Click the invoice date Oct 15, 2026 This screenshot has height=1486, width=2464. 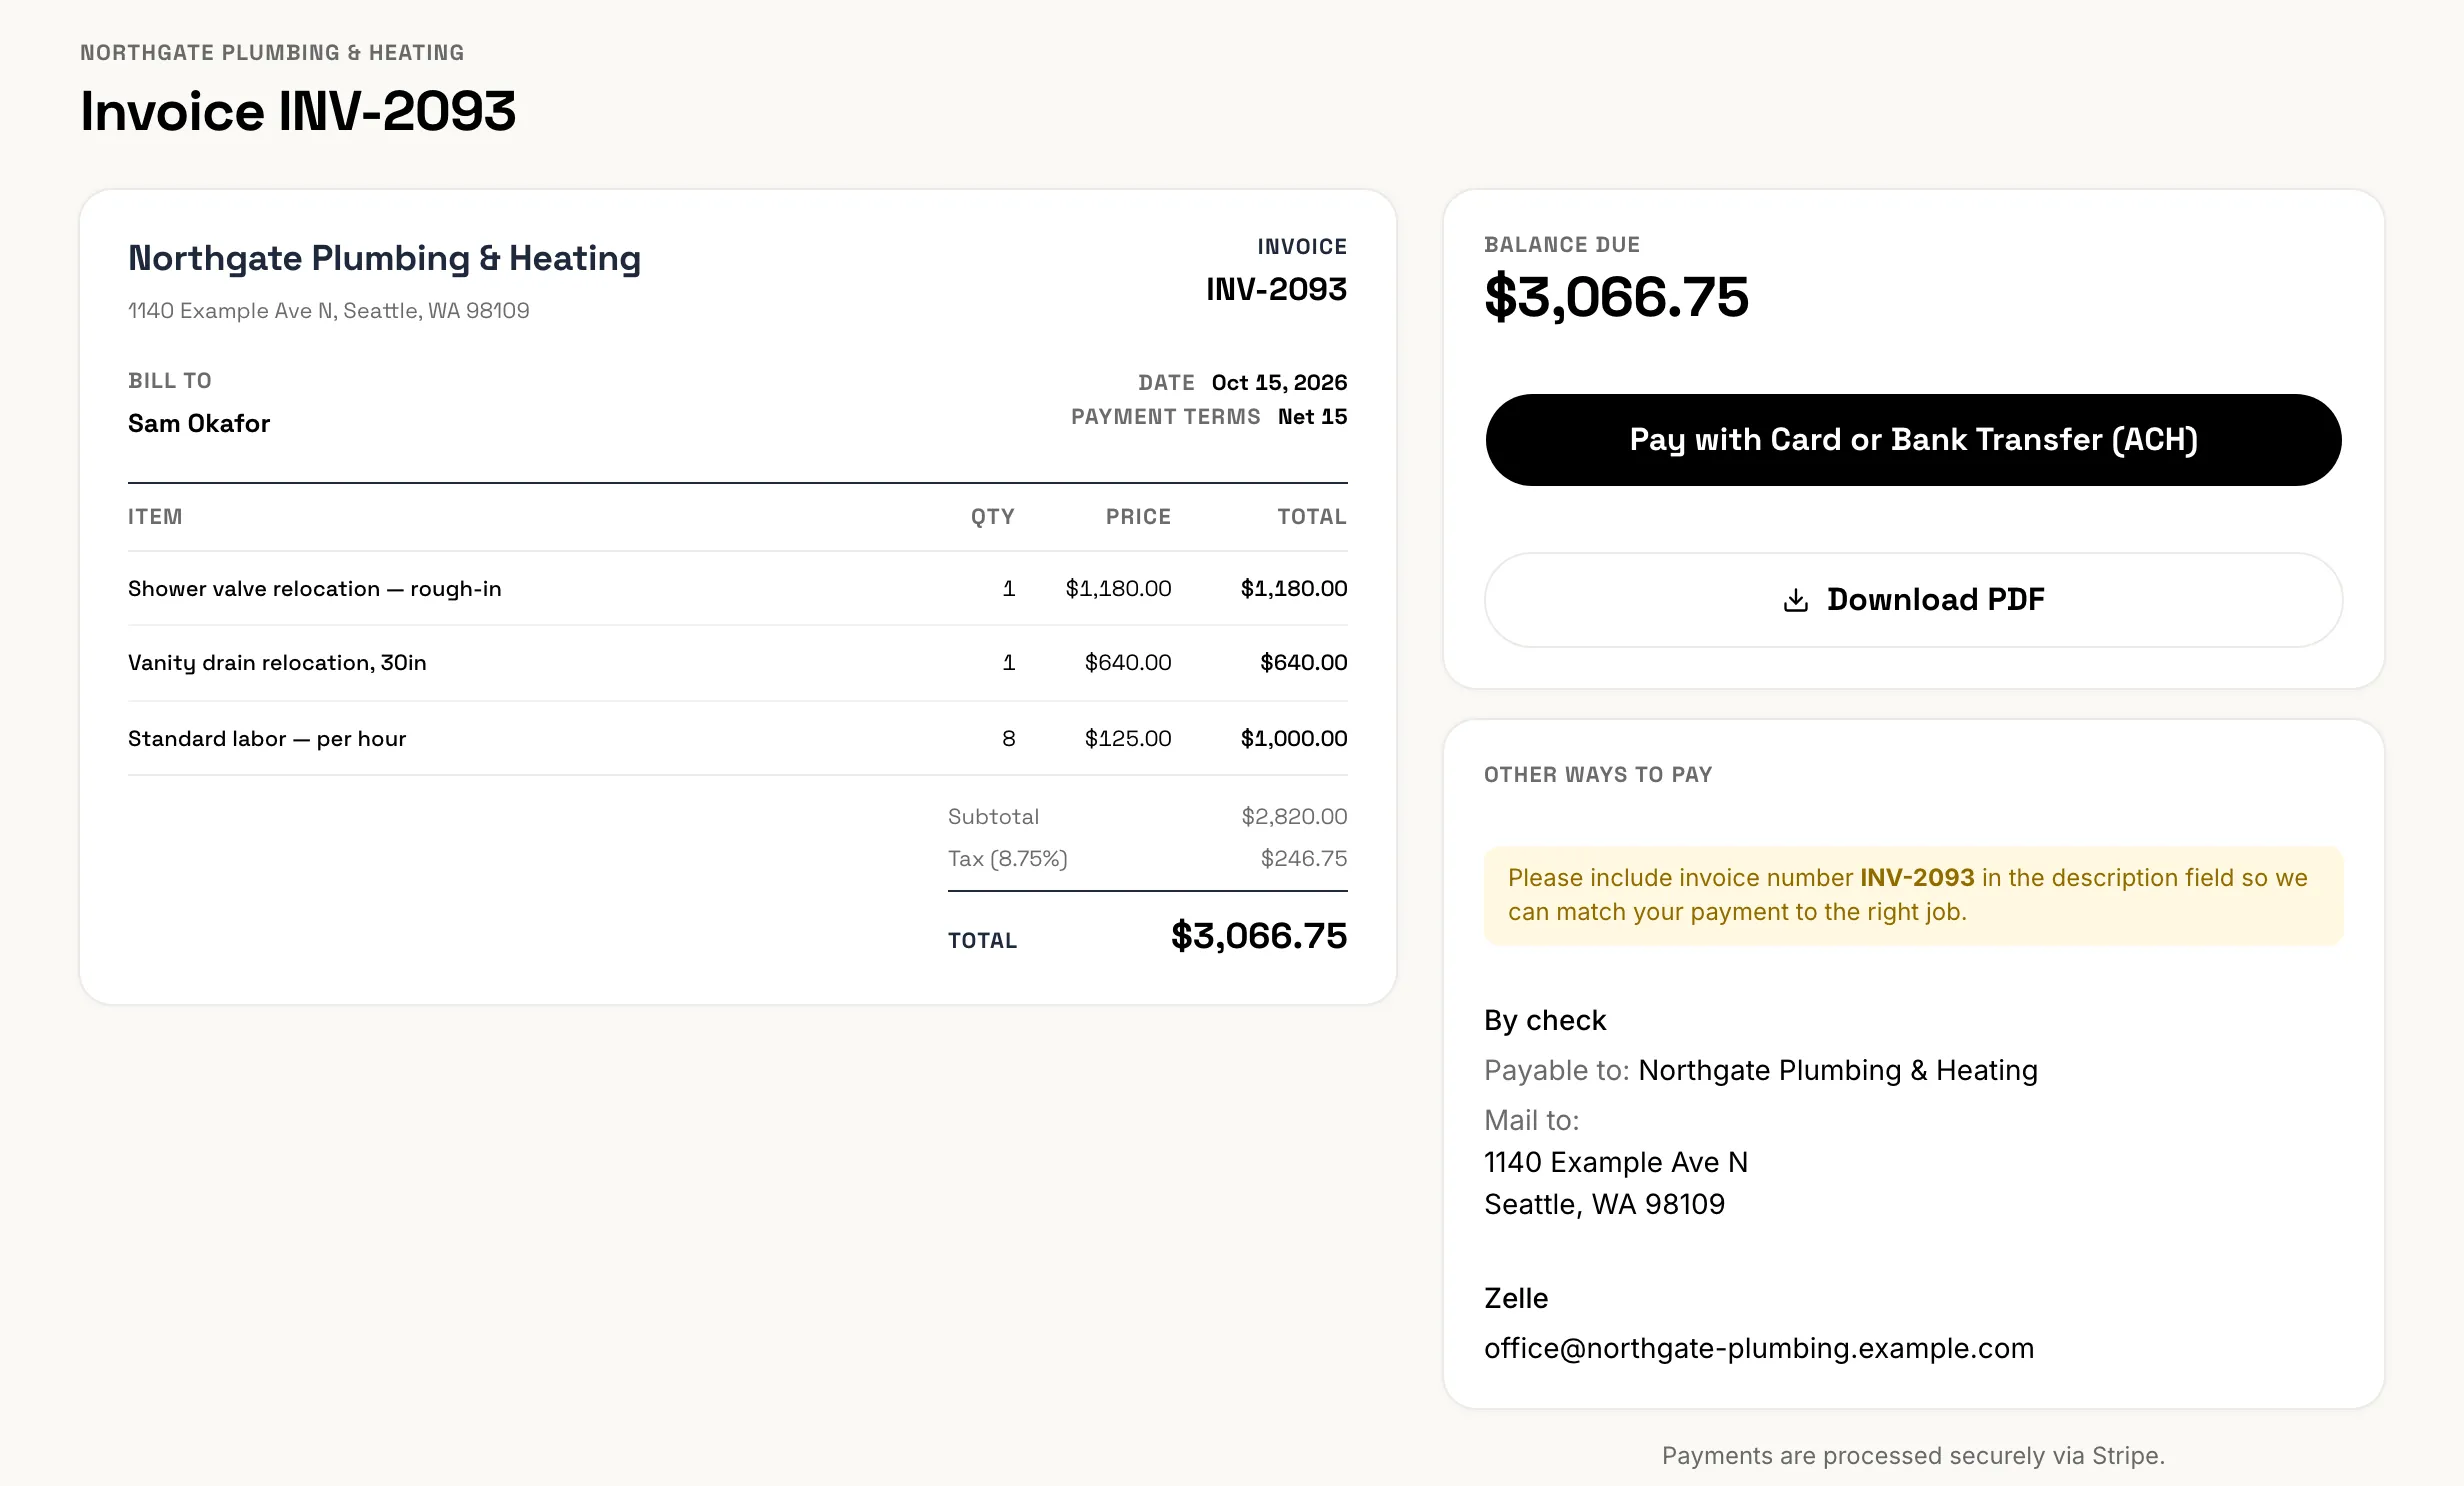pos(1279,382)
